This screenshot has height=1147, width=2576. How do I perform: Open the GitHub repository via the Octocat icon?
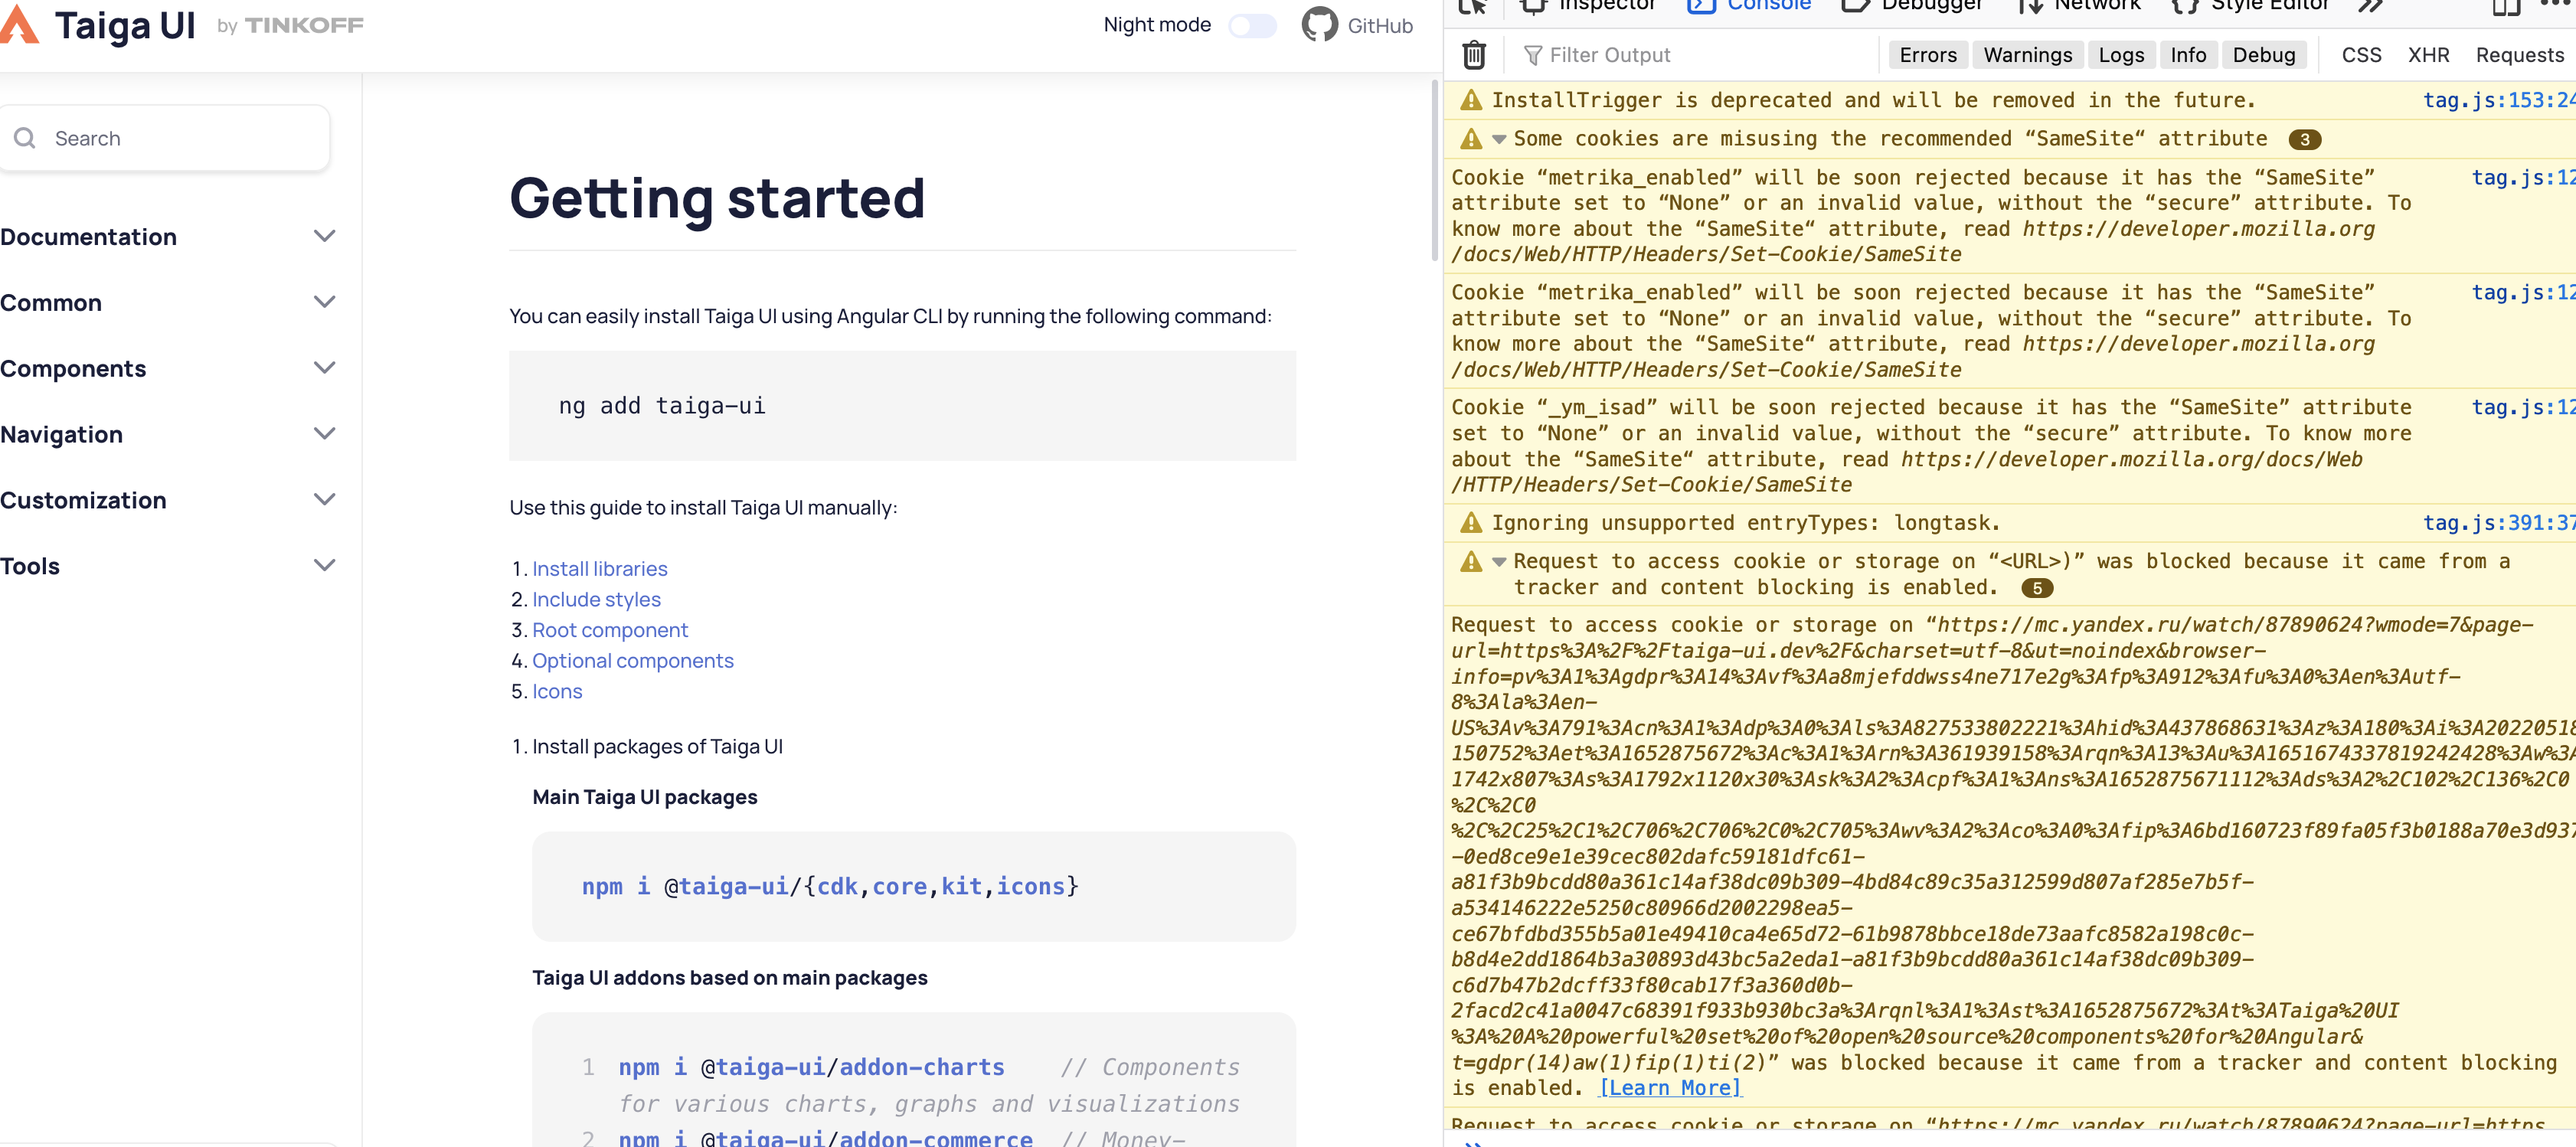coord(1319,25)
